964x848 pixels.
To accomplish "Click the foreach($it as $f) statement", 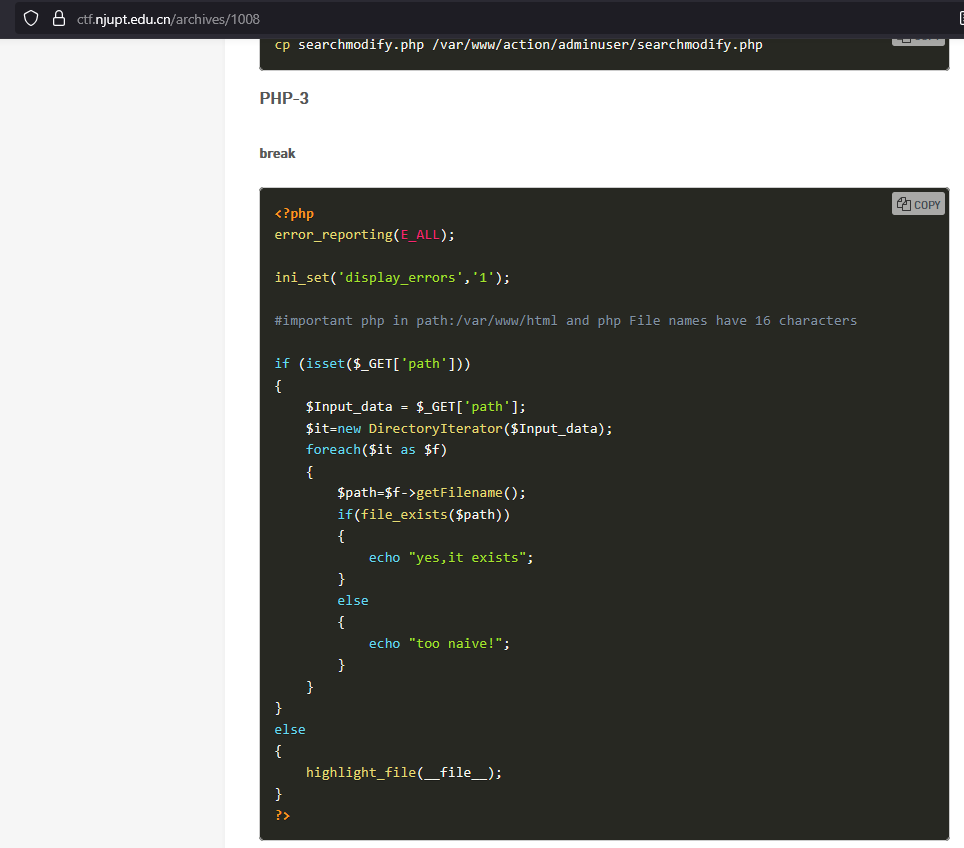I will [376, 449].
